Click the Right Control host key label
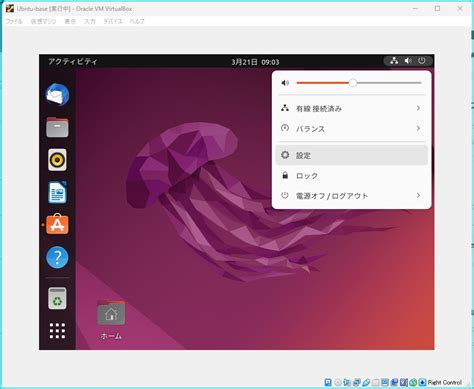 click(x=445, y=382)
